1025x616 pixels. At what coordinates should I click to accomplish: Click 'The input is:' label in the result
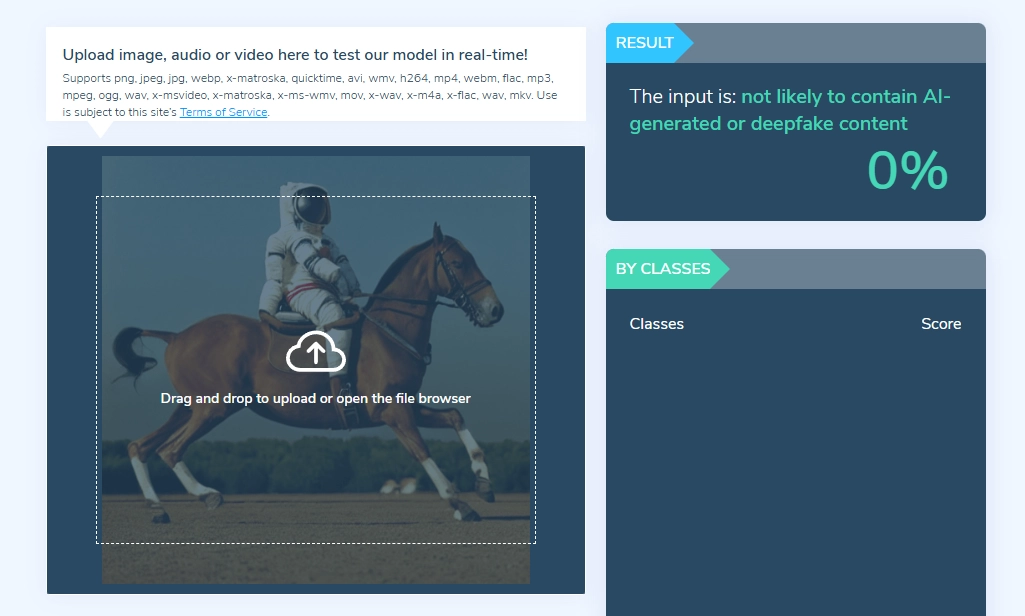[683, 97]
